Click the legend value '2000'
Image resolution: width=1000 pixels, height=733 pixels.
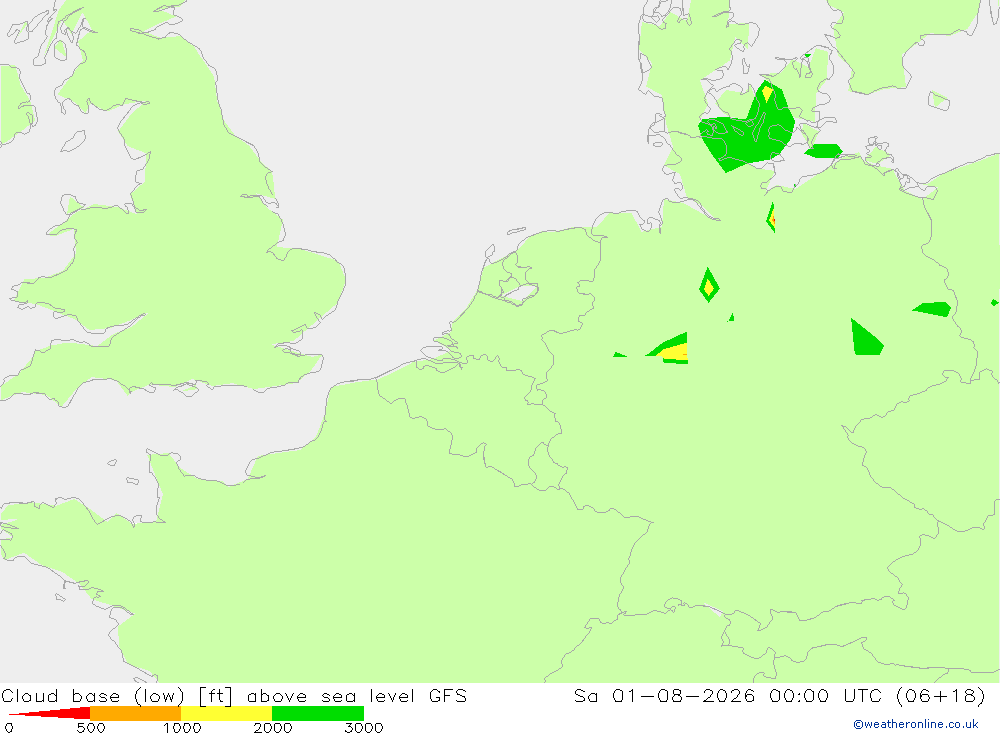tap(273, 727)
